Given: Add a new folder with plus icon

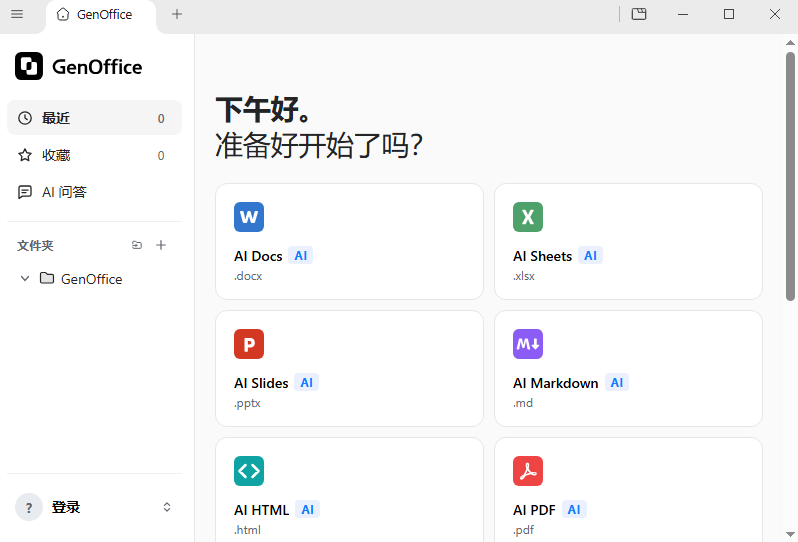Looking at the screenshot, I should tap(161, 245).
